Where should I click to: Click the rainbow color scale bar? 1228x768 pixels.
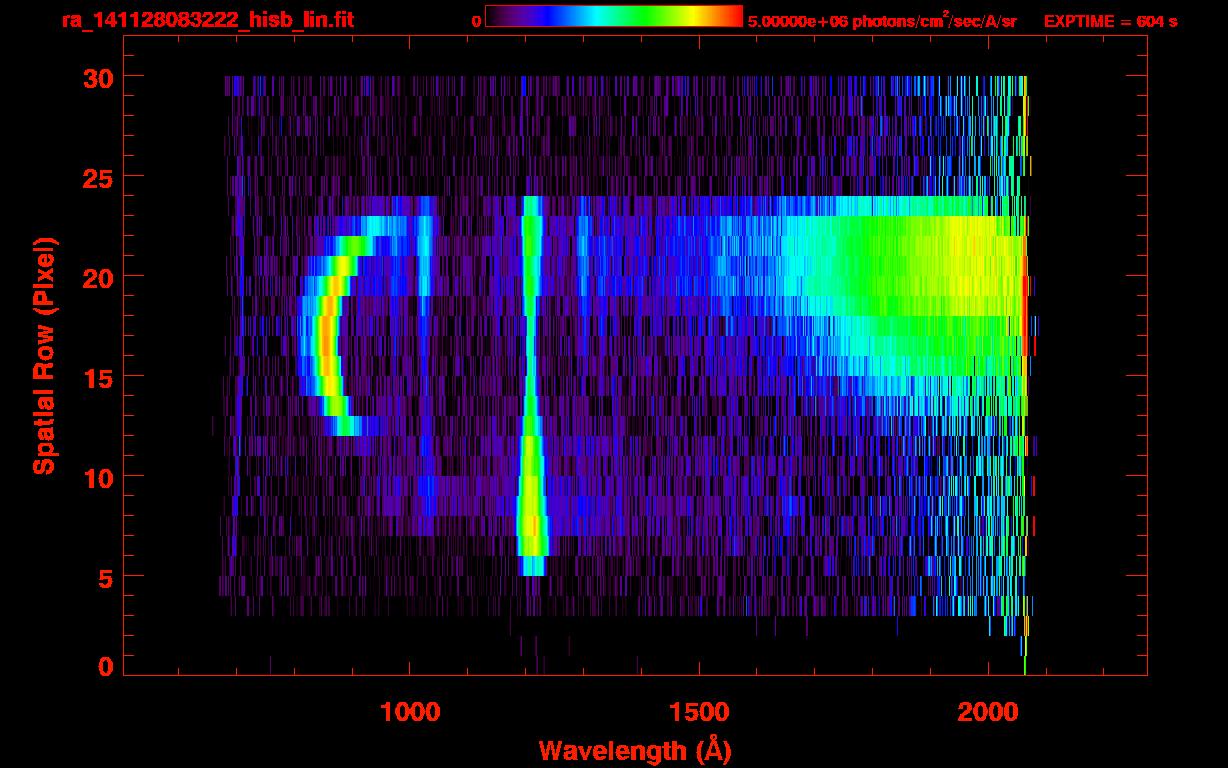[x=614, y=16]
